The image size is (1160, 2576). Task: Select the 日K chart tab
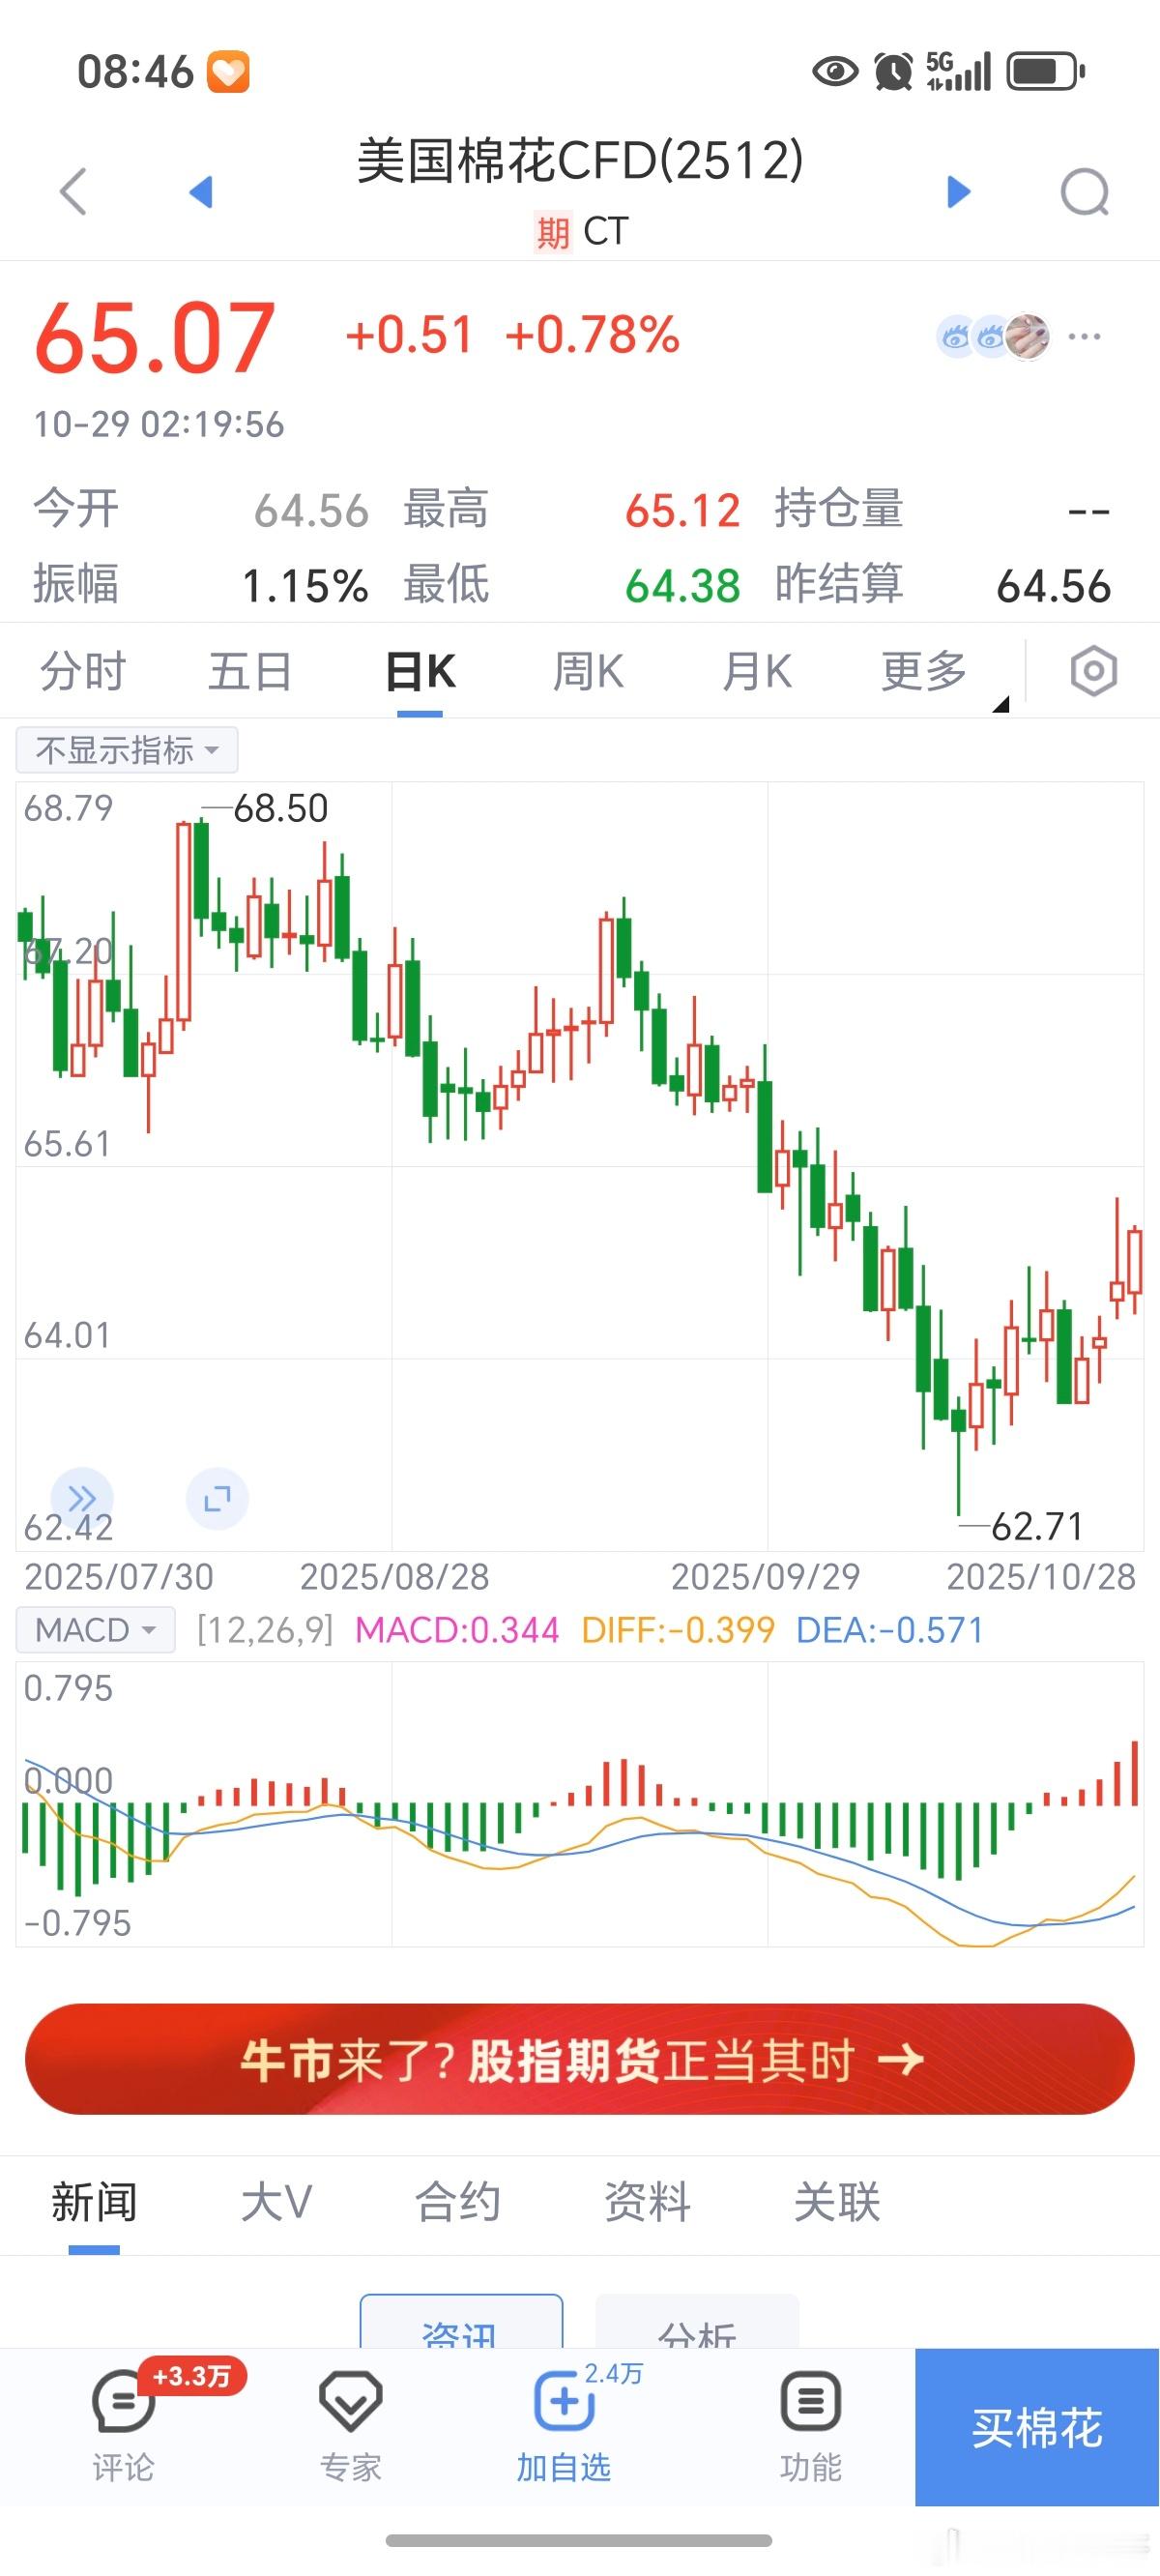tap(420, 671)
